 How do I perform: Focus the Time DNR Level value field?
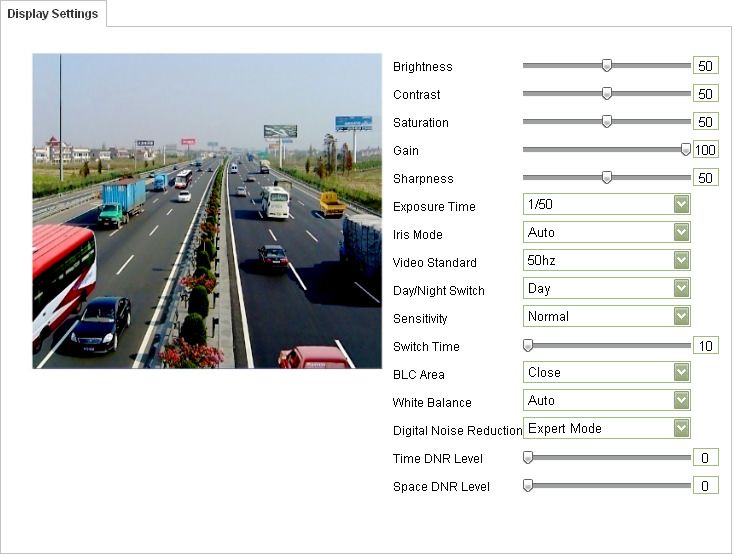coord(705,458)
